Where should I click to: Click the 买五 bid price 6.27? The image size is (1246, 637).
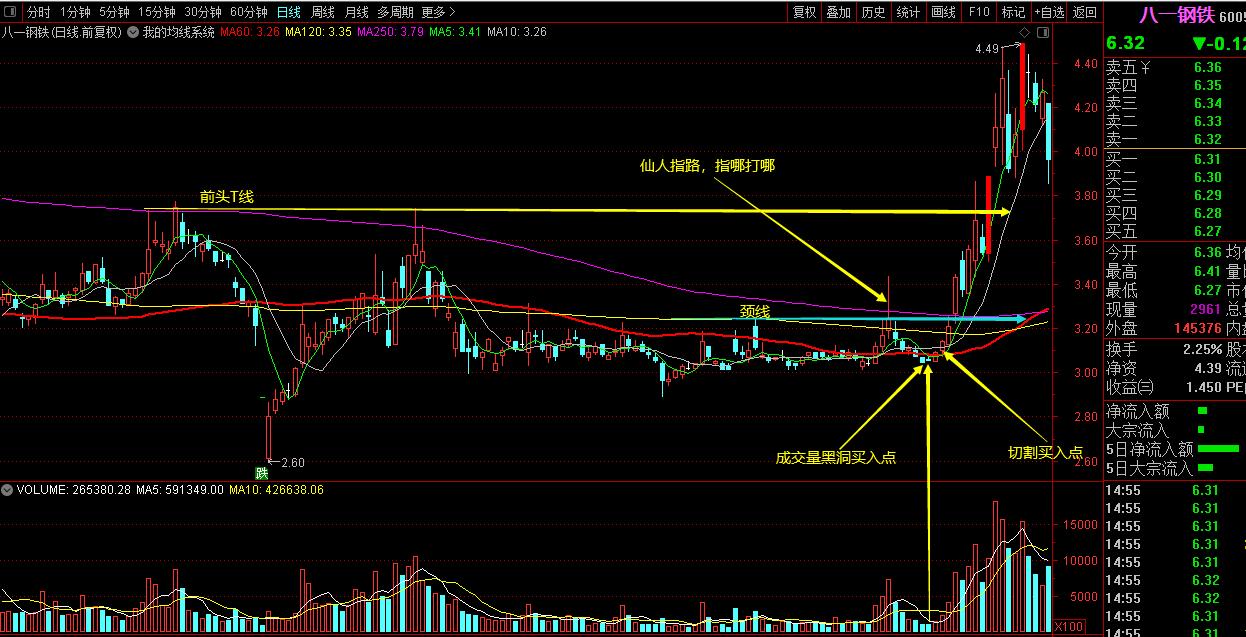point(1207,231)
